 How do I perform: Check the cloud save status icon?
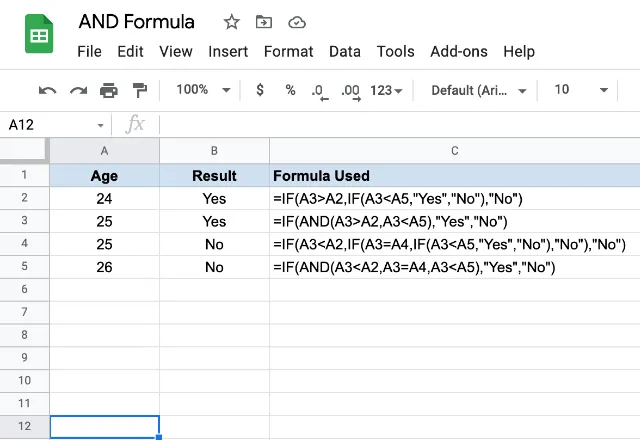click(297, 22)
